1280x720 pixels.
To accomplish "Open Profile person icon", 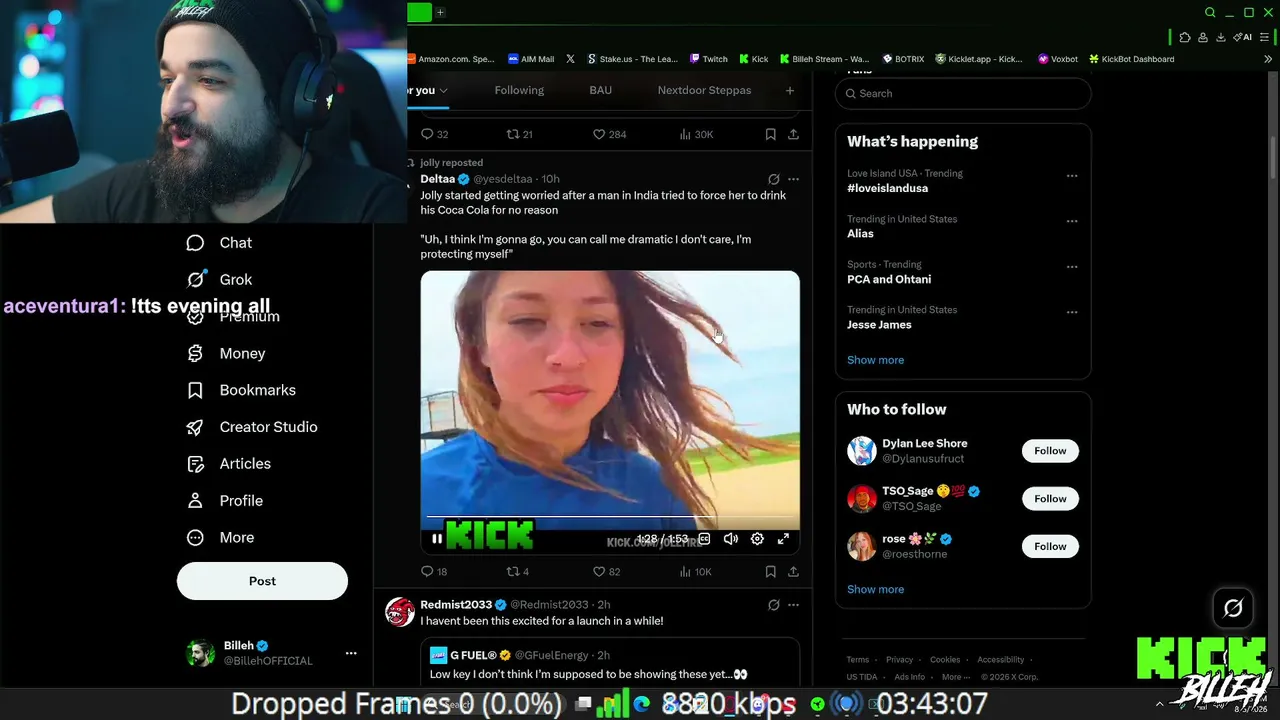I will coord(196,501).
